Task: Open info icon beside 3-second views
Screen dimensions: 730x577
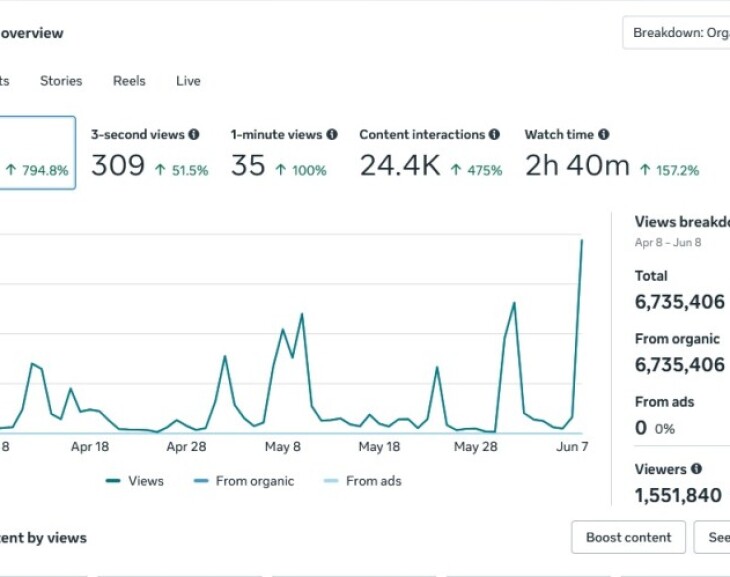Action: (194, 135)
